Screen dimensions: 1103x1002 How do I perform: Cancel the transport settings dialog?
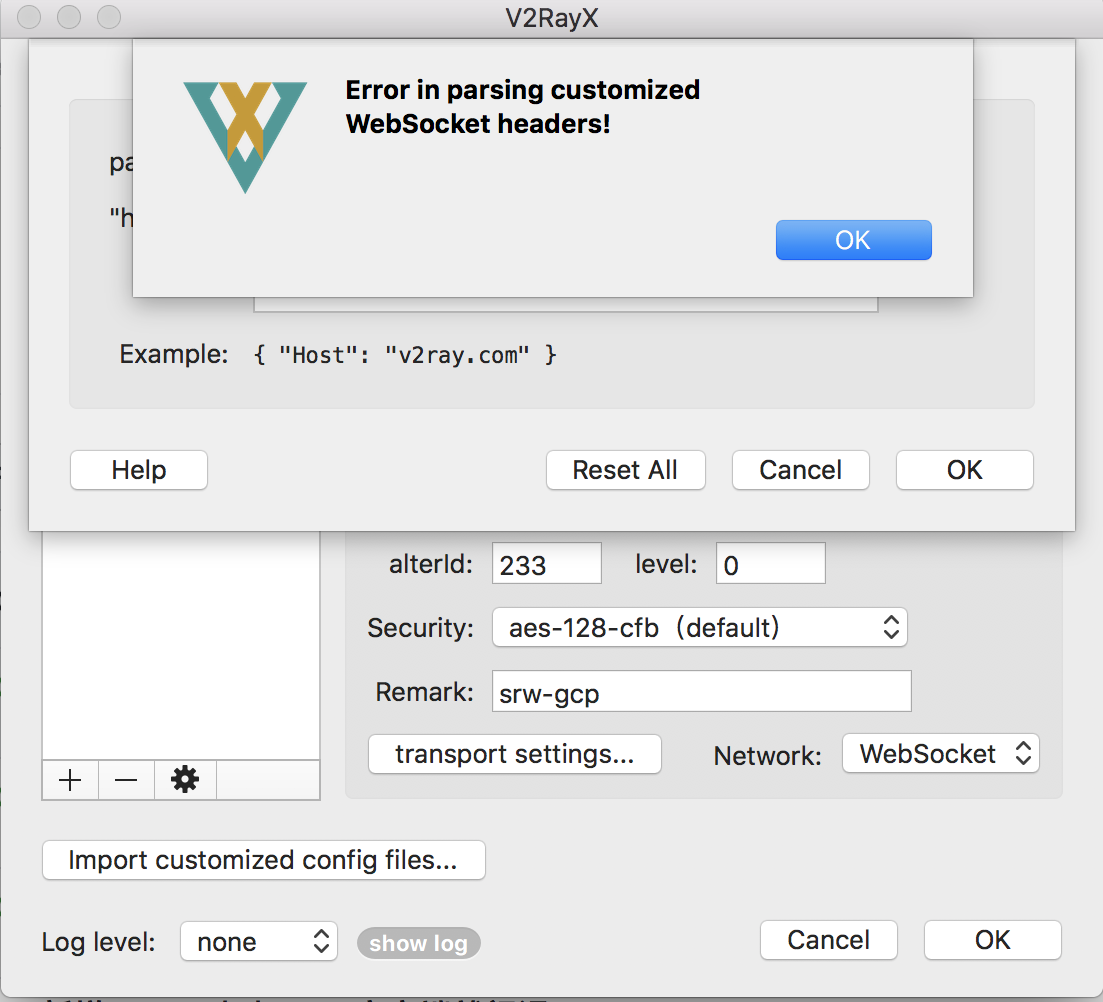(800, 470)
